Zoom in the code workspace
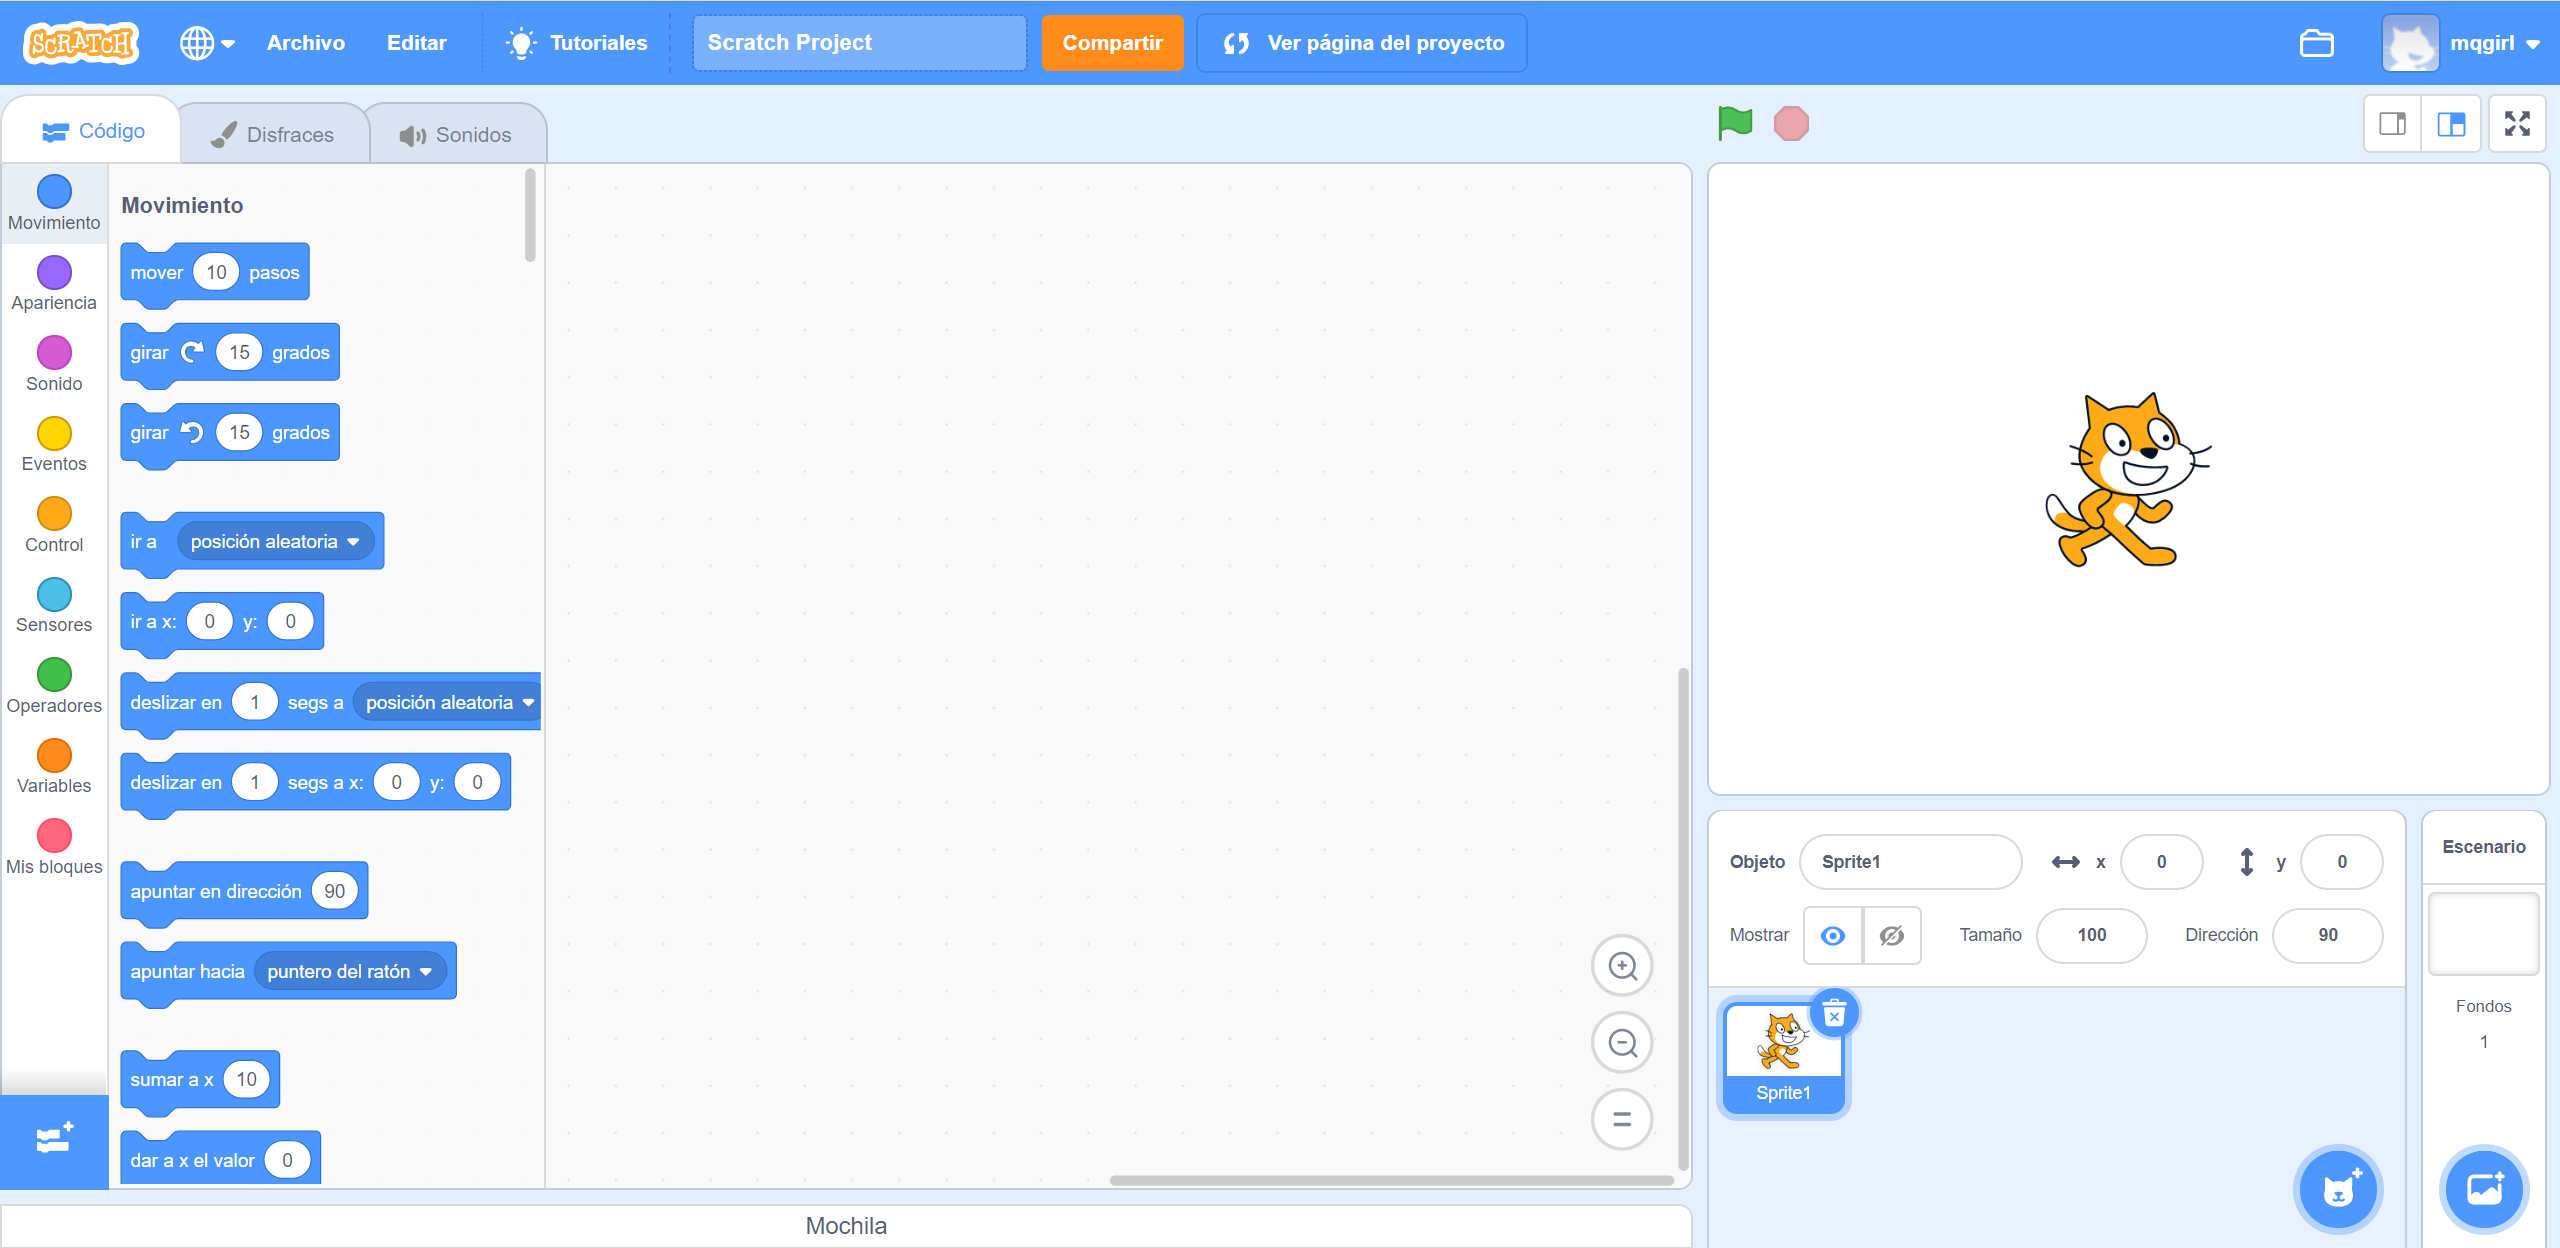Image resolution: width=2560 pixels, height=1248 pixels. (x=1621, y=966)
